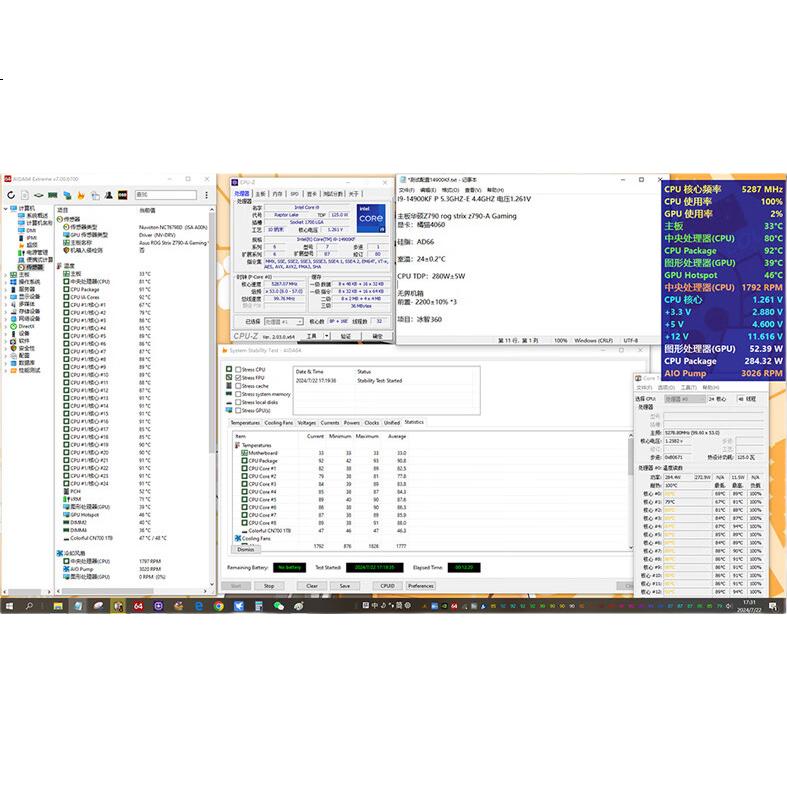Screen dimensions: 787x787
Task: Click the folder-copy icon next to the flame icon
Action: point(95,195)
